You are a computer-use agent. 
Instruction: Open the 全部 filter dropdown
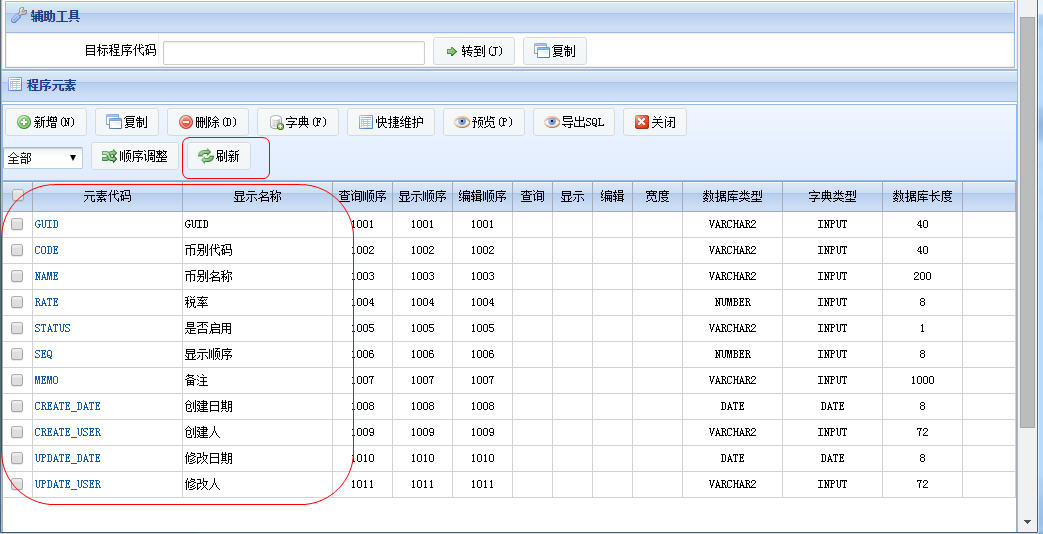pyautogui.click(x=43, y=158)
